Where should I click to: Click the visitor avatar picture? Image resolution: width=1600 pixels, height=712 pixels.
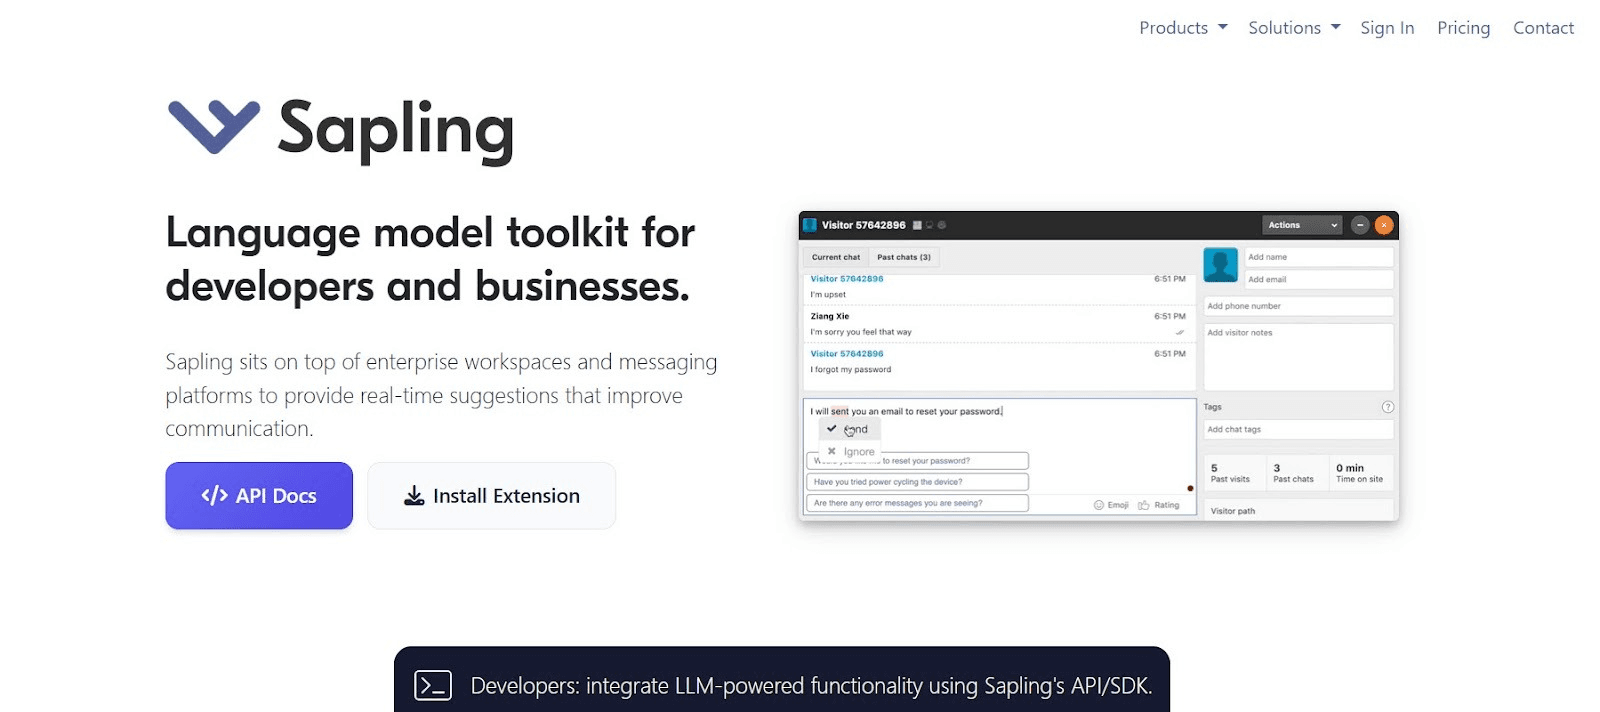click(x=1220, y=266)
